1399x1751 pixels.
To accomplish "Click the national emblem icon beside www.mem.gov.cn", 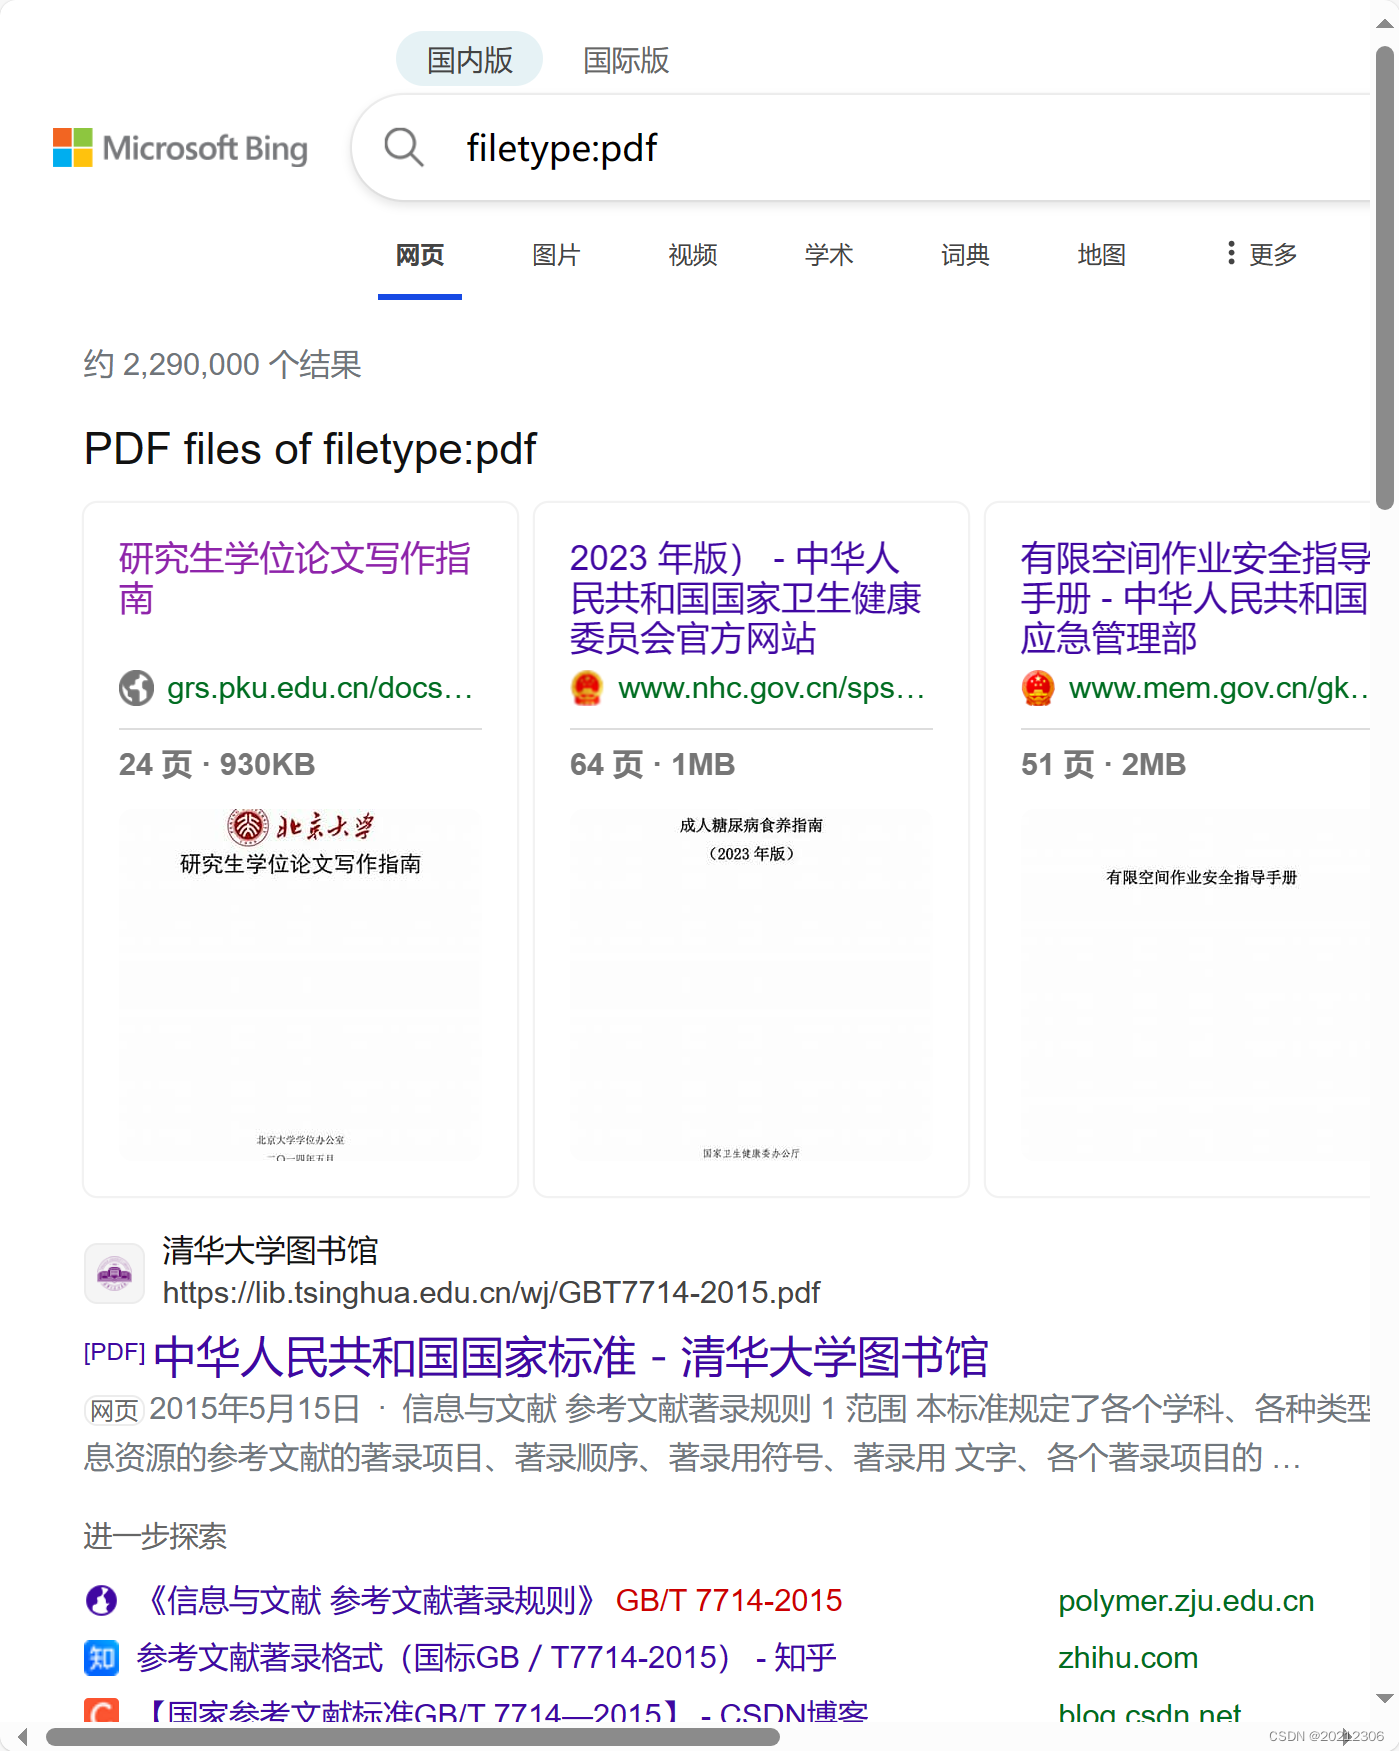I will tap(1038, 688).
